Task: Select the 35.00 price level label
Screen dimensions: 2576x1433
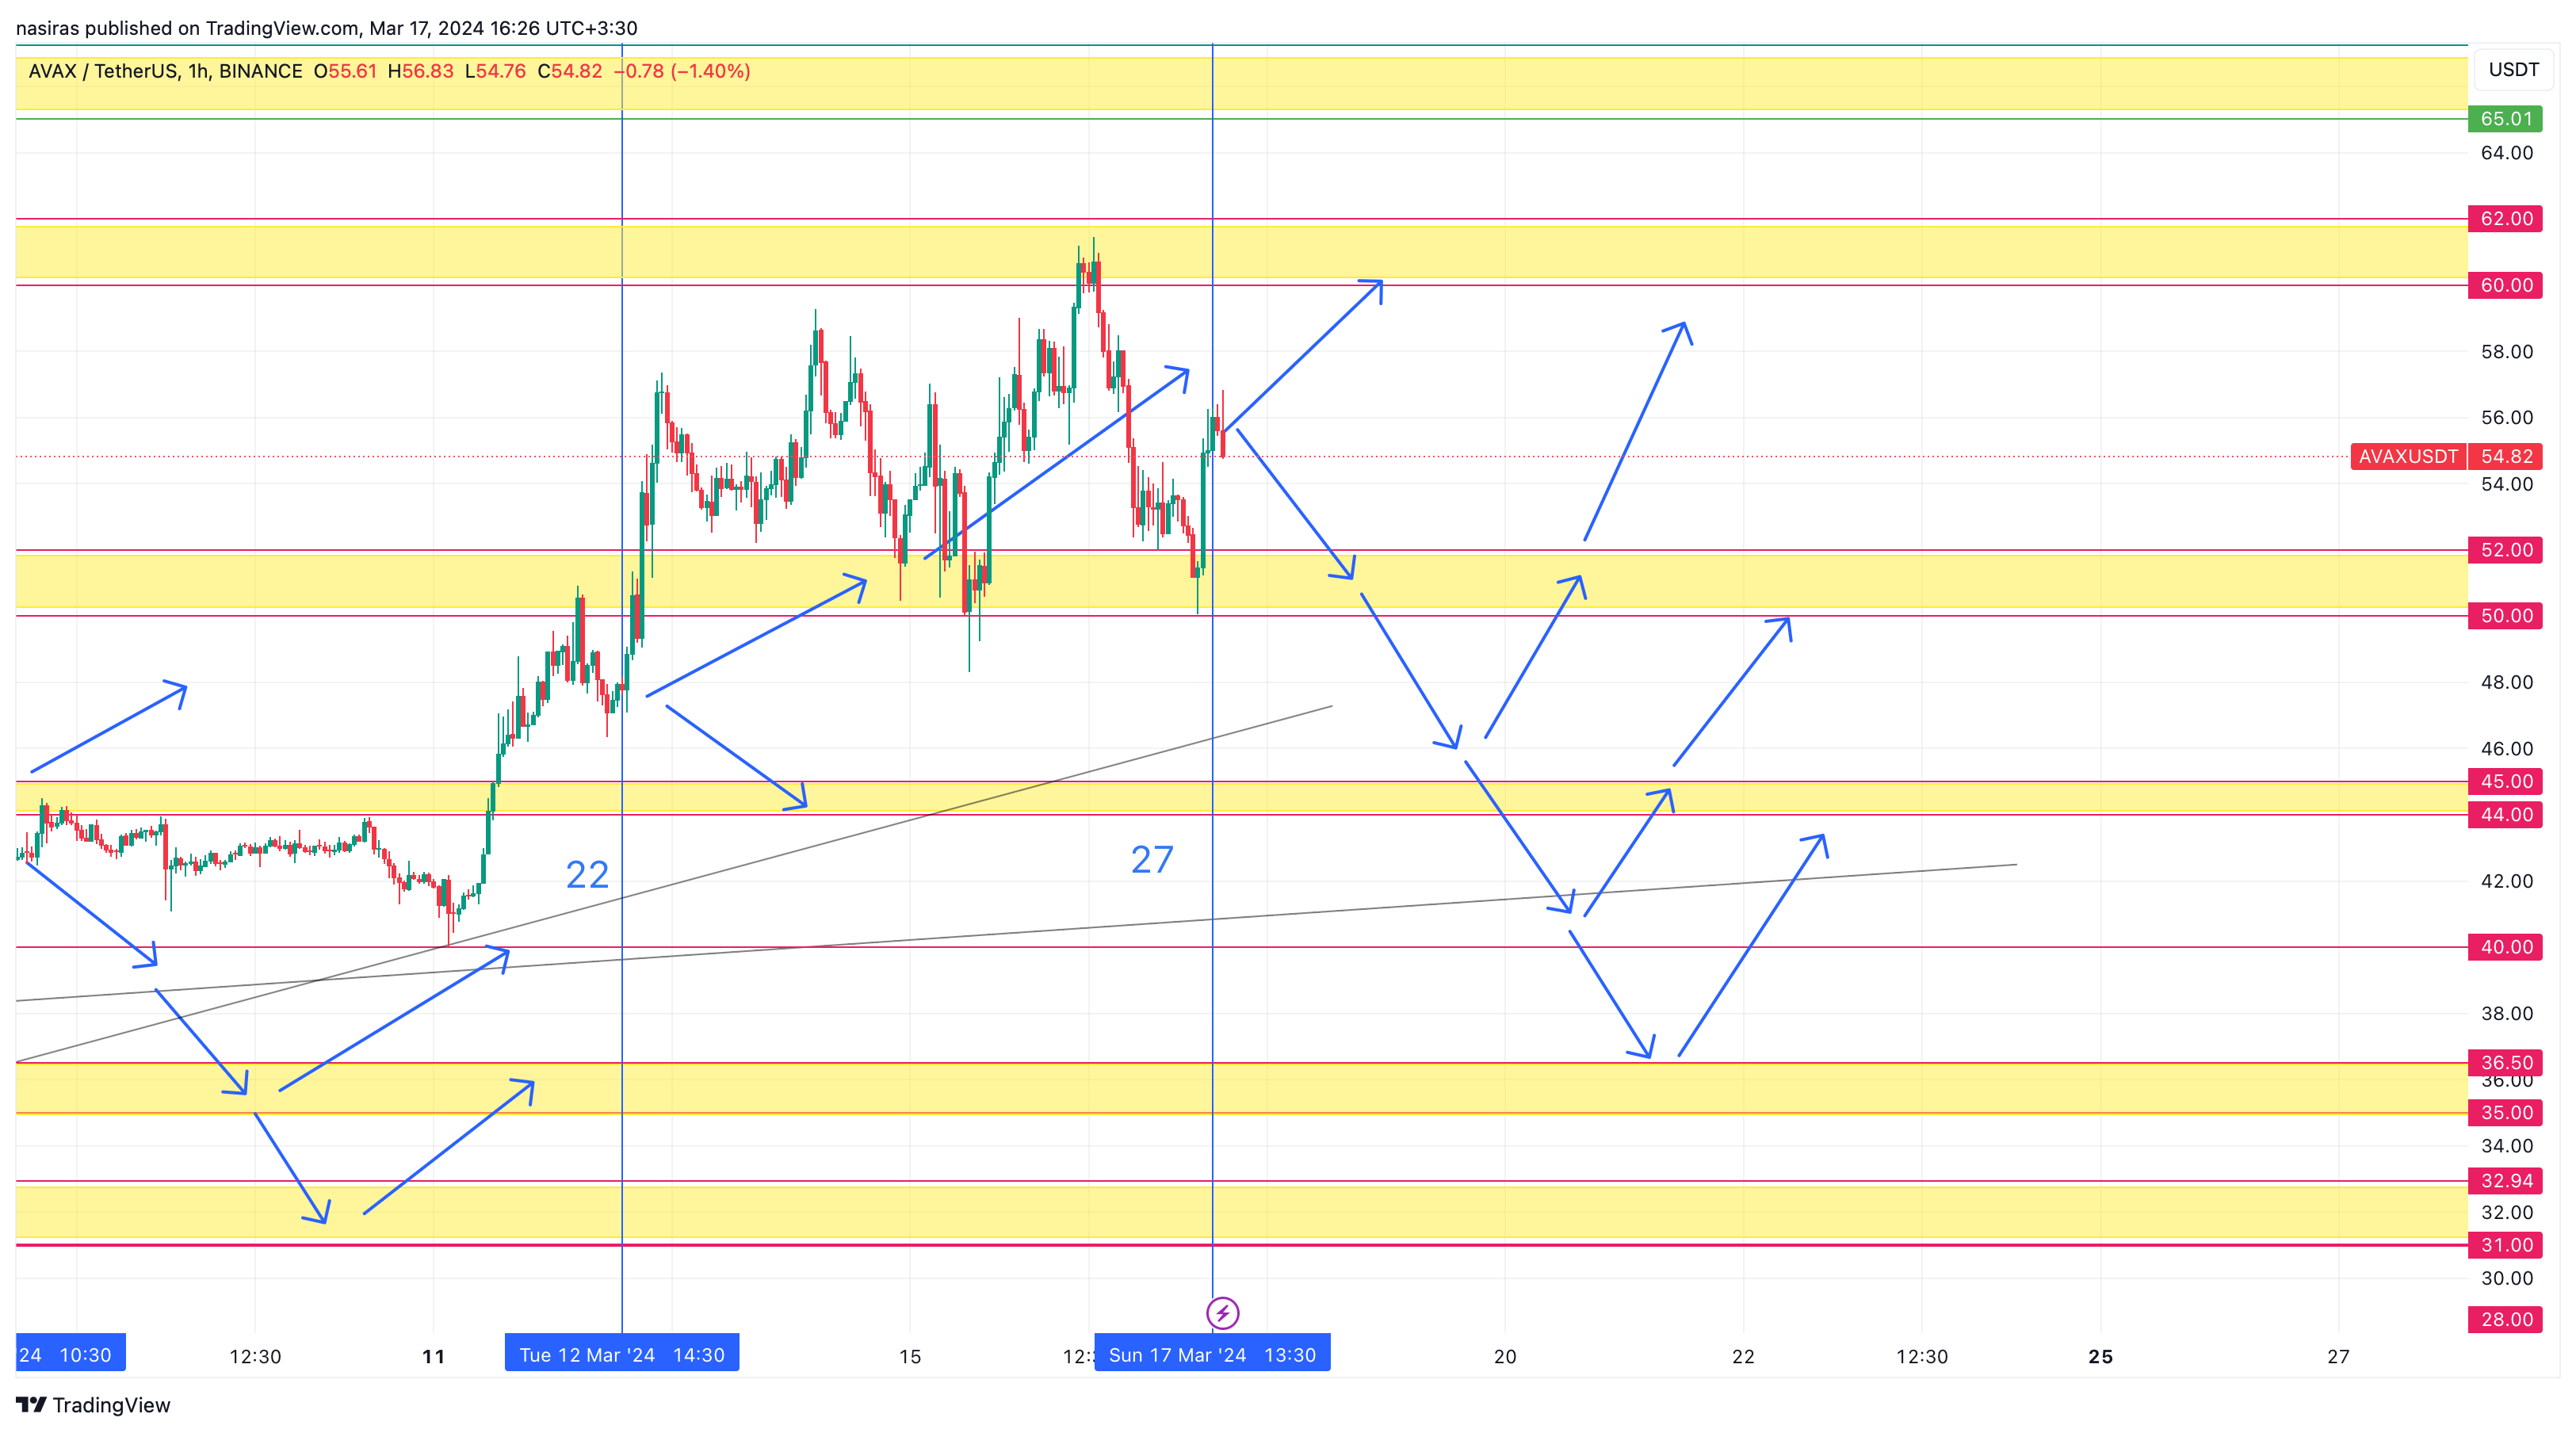Action: pos(2505,1112)
